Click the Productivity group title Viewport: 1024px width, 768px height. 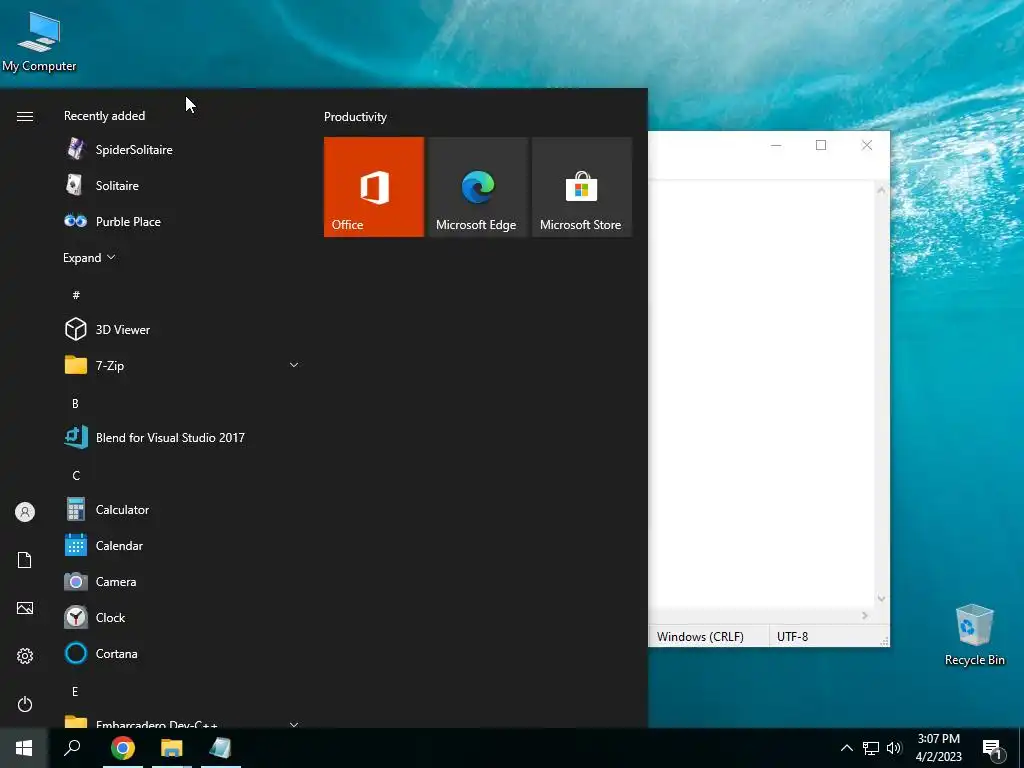[355, 117]
